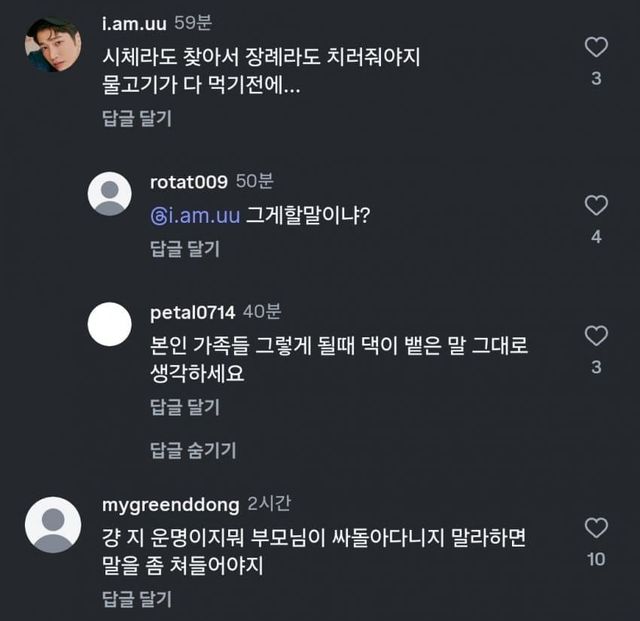640x621 pixels.
Task: Open petal0714 blank avatar
Action: (x=110, y=324)
